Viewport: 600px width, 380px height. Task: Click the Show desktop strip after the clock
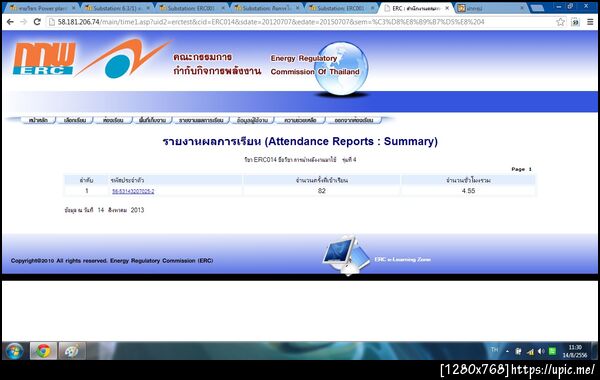tap(596, 351)
